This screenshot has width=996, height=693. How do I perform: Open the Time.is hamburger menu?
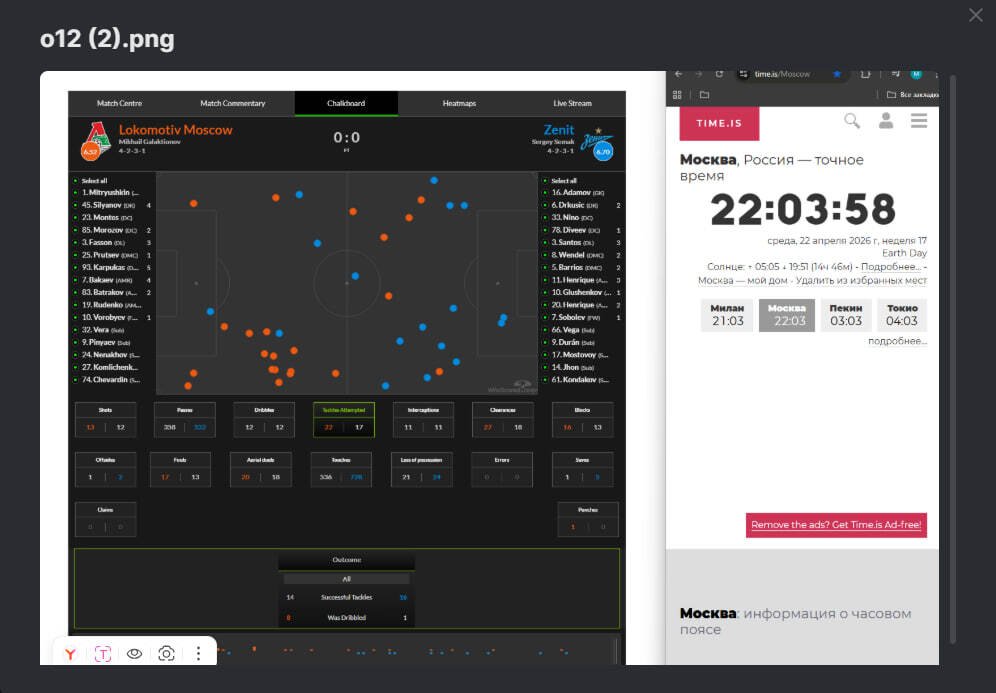(x=919, y=121)
